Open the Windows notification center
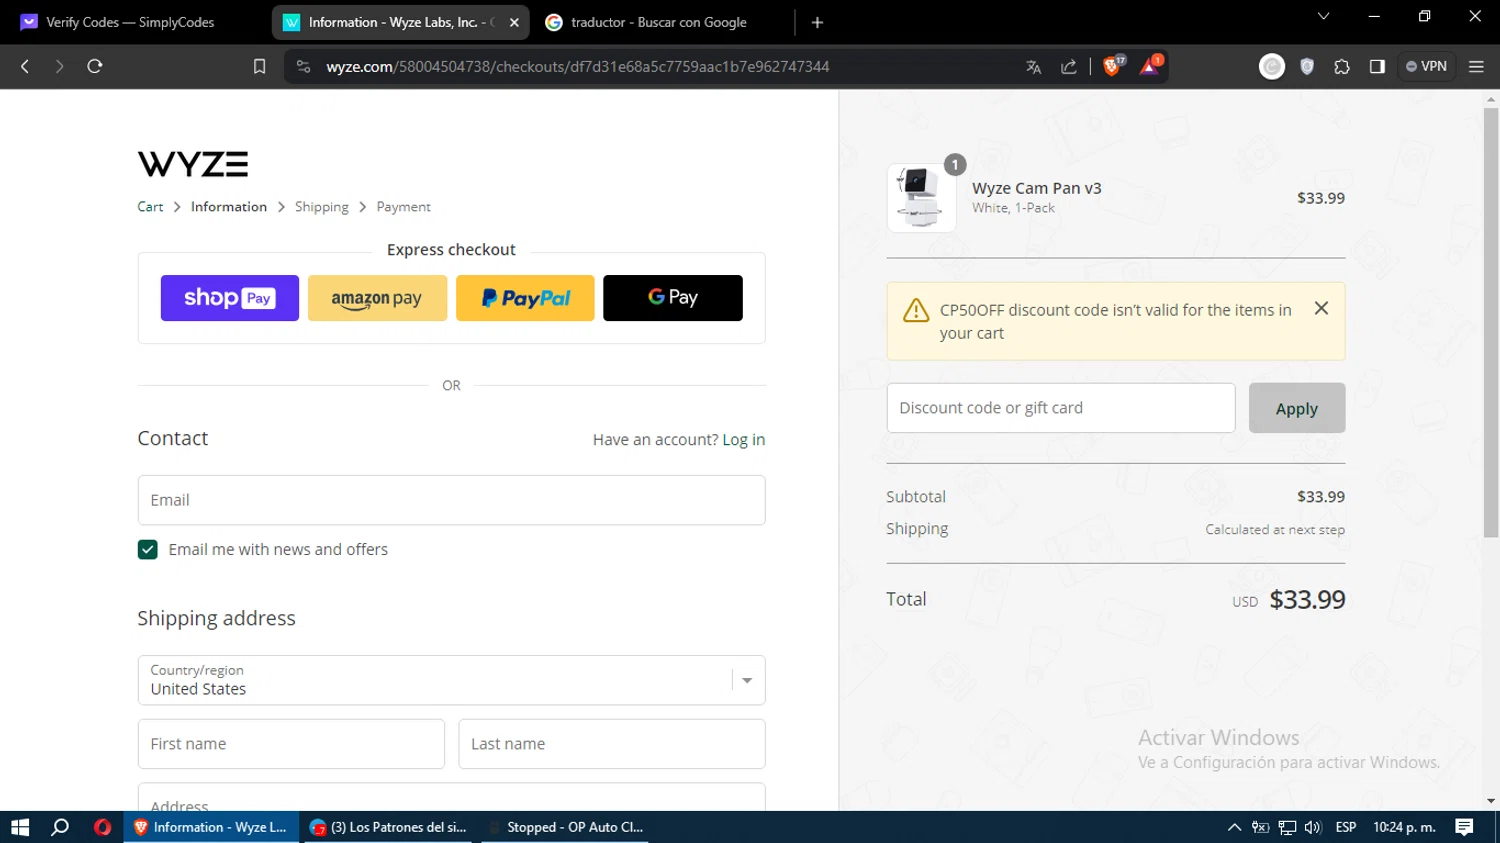The width and height of the screenshot is (1500, 843). [1464, 827]
